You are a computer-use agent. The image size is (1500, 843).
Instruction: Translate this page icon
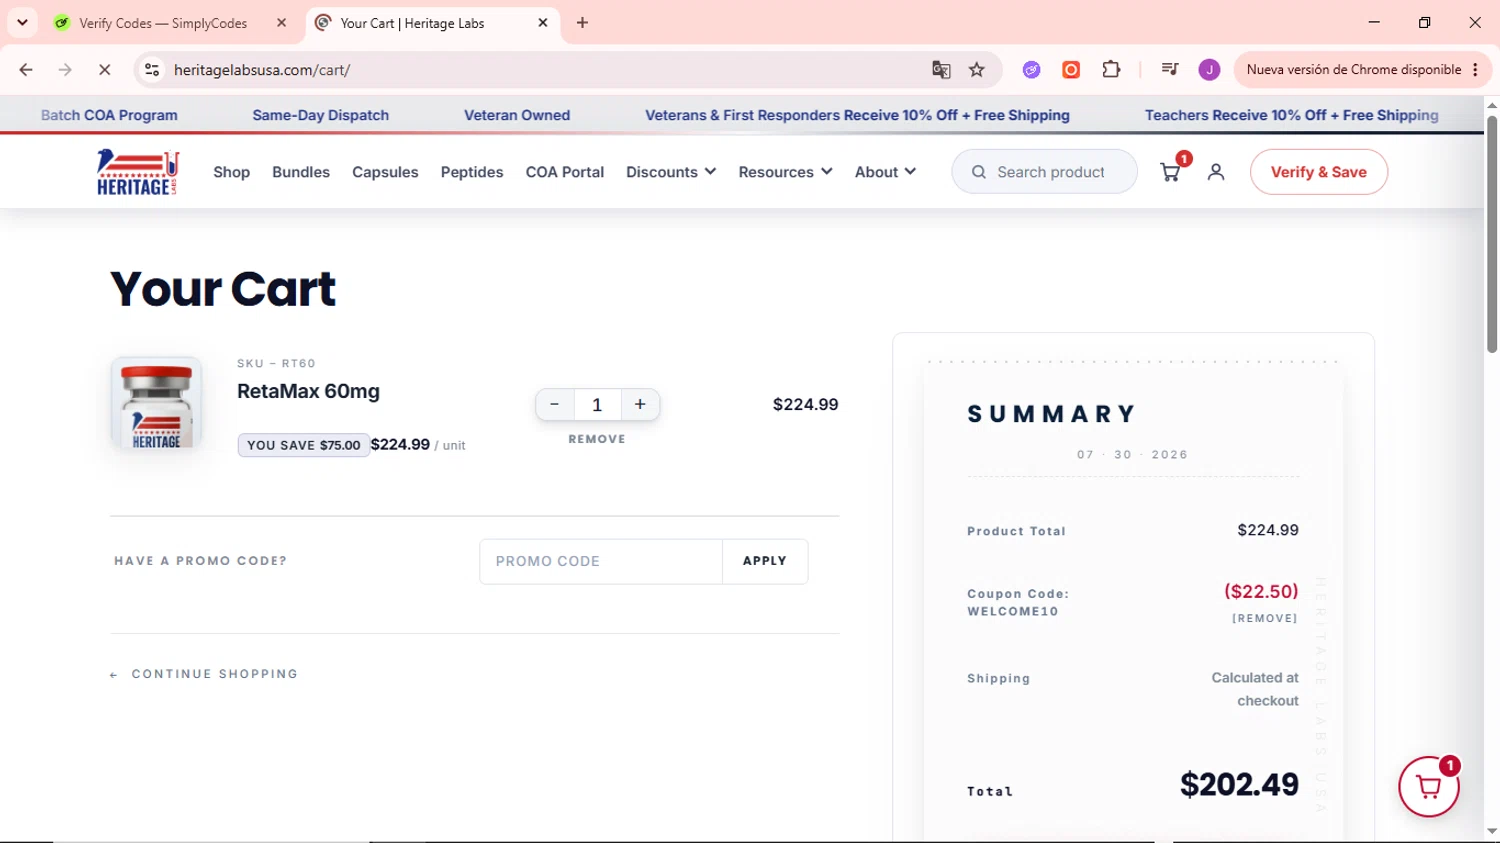941,70
